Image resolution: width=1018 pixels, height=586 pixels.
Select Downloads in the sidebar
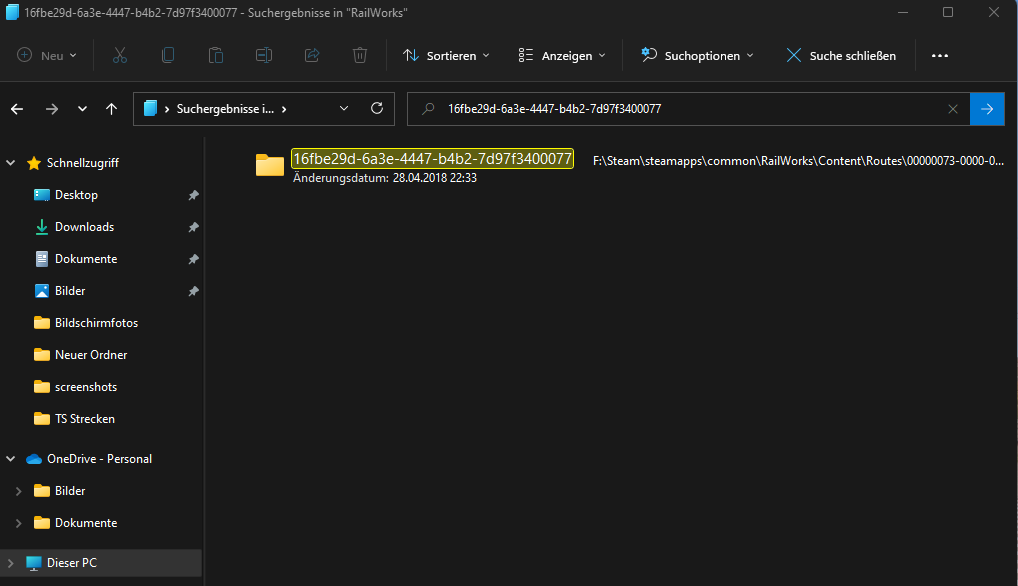84,227
